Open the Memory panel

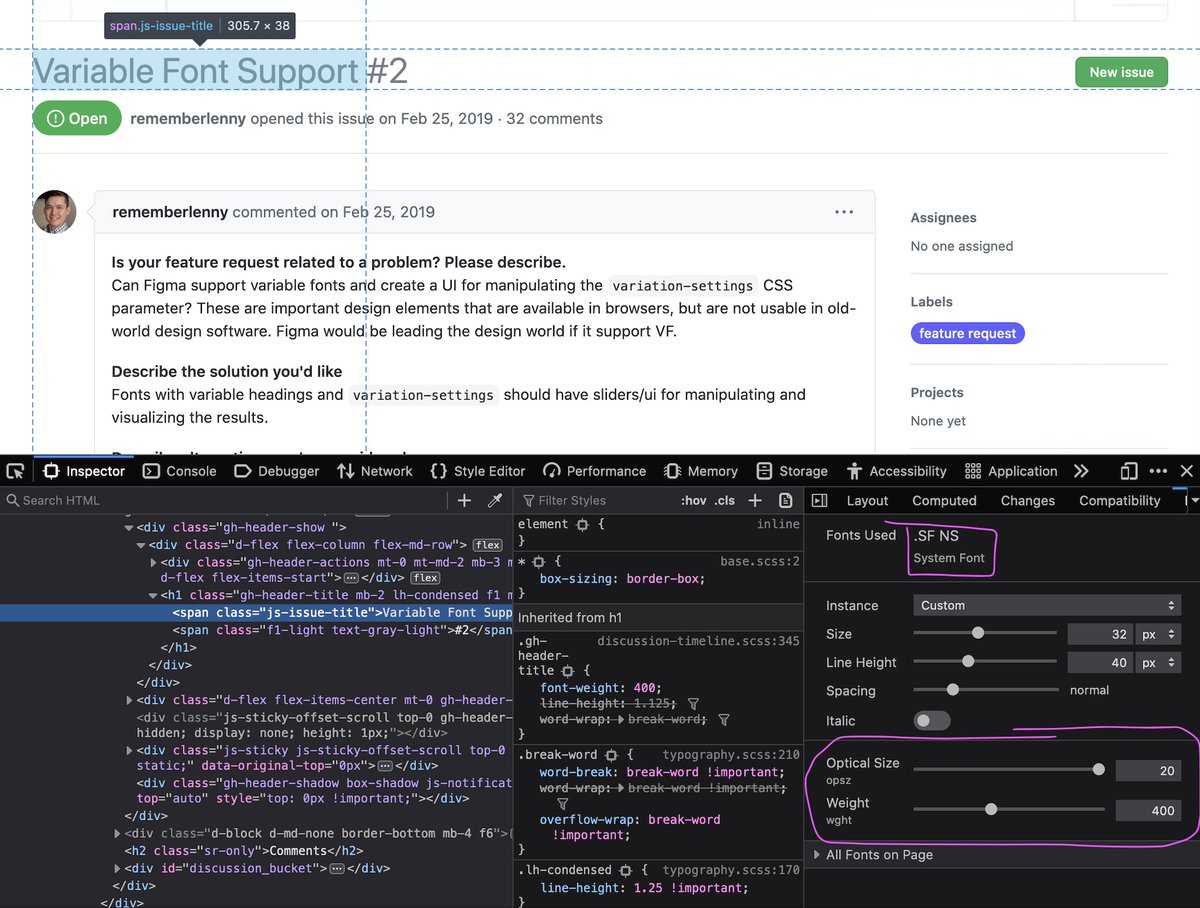point(700,471)
